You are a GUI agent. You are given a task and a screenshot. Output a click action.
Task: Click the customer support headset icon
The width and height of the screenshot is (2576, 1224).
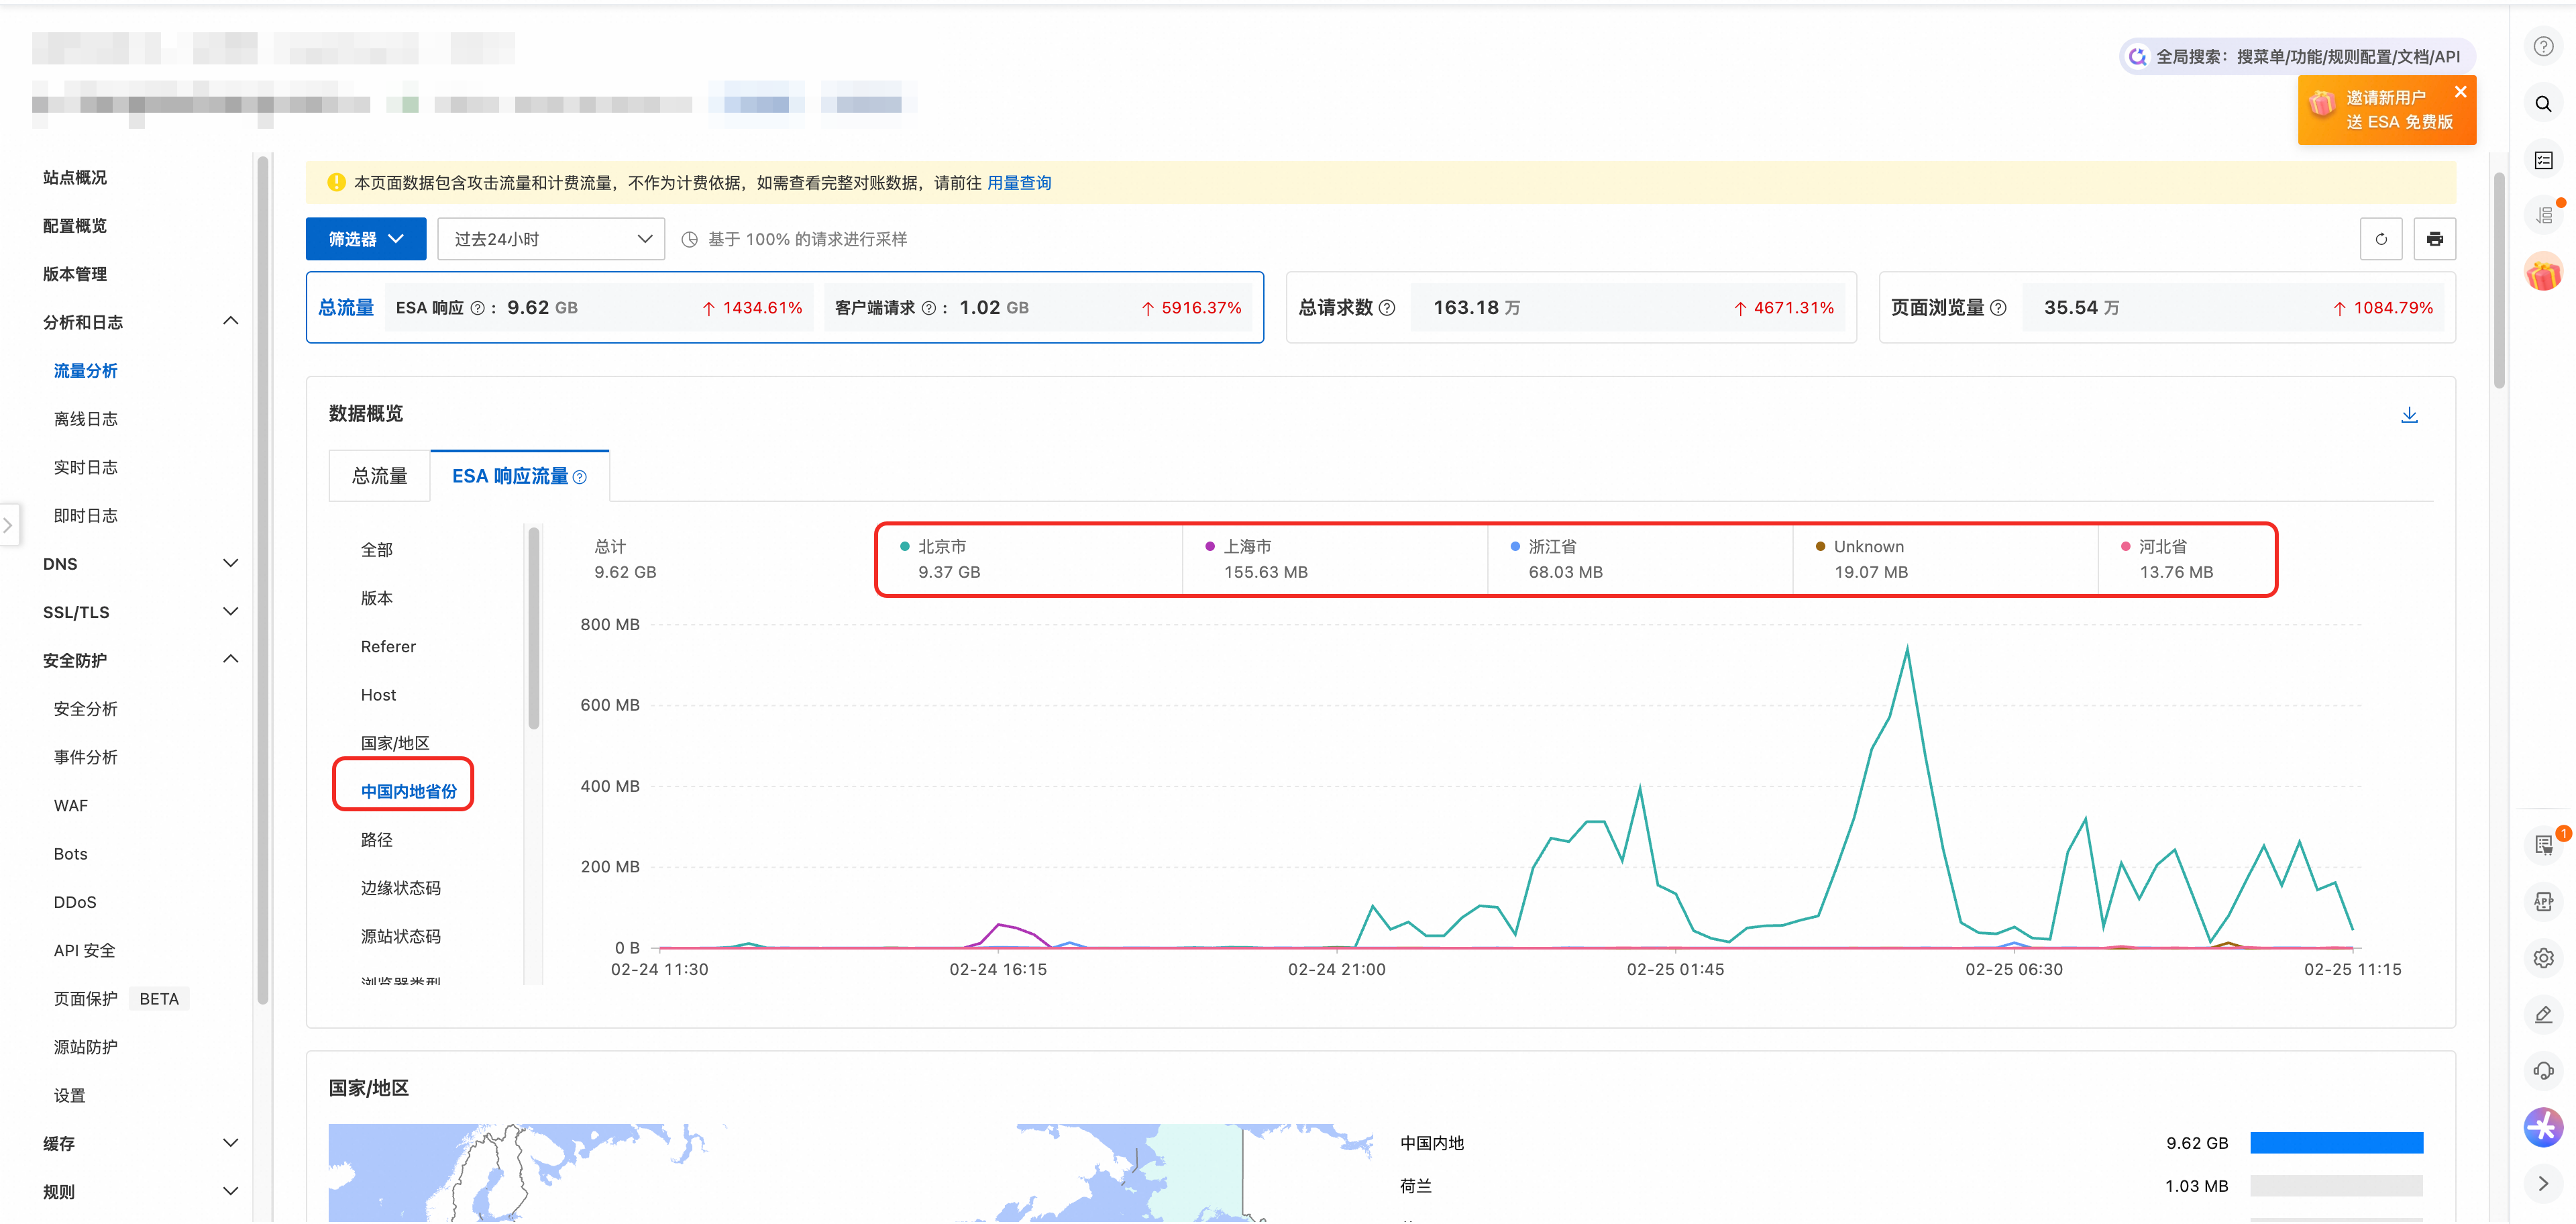(x=2543, y=1071)
